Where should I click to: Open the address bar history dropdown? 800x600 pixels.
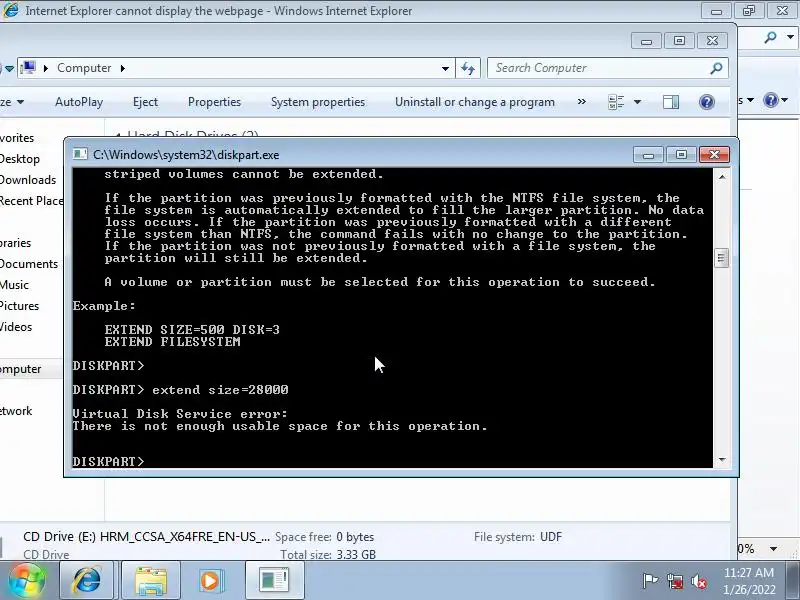click(445, 68)
